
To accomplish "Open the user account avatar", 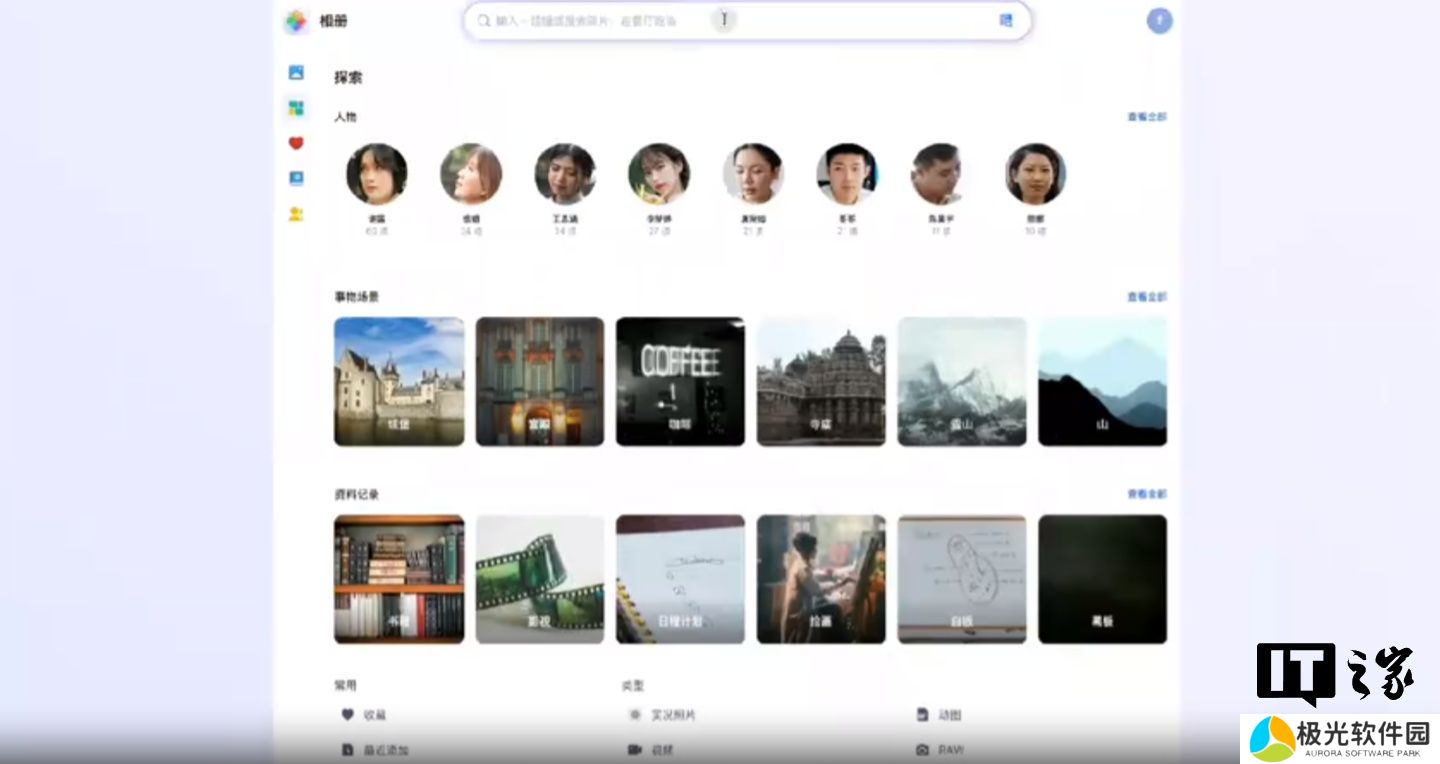I will (x=1159, y=21).
